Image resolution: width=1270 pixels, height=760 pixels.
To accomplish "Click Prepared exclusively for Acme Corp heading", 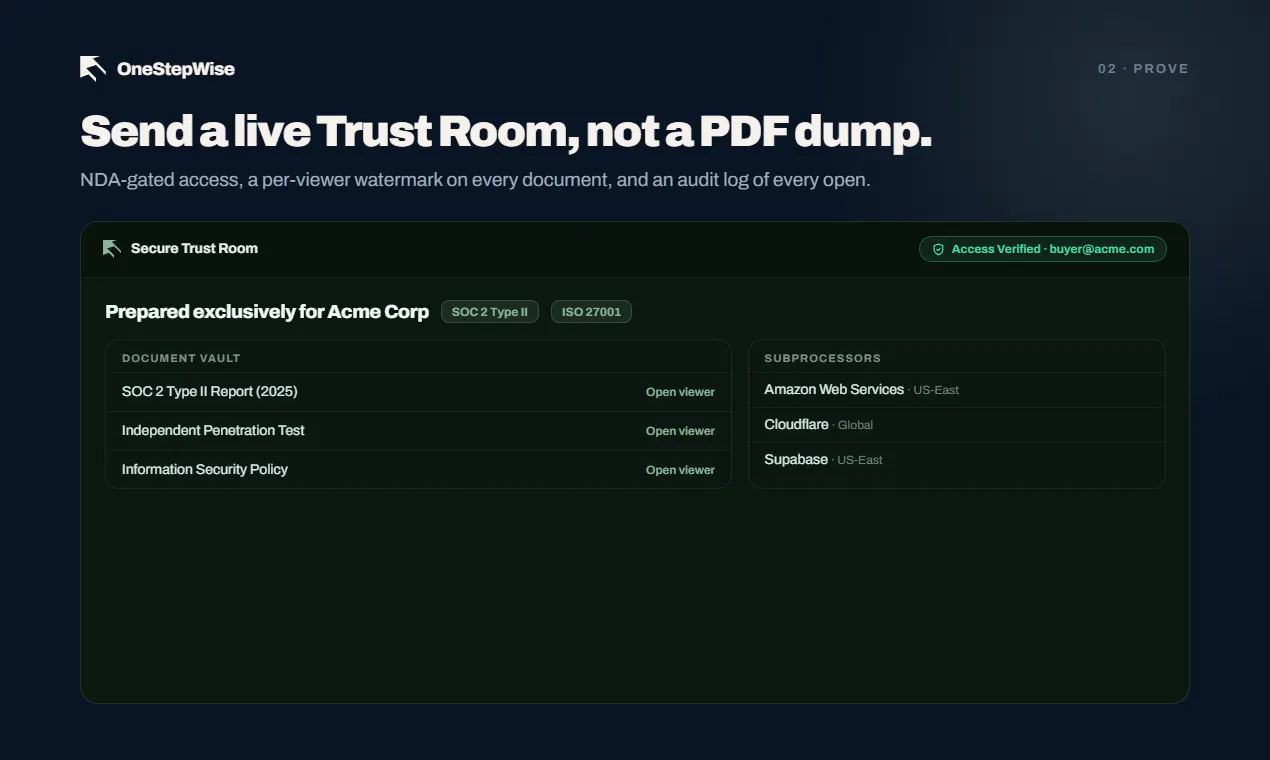I will click(267, 312).
